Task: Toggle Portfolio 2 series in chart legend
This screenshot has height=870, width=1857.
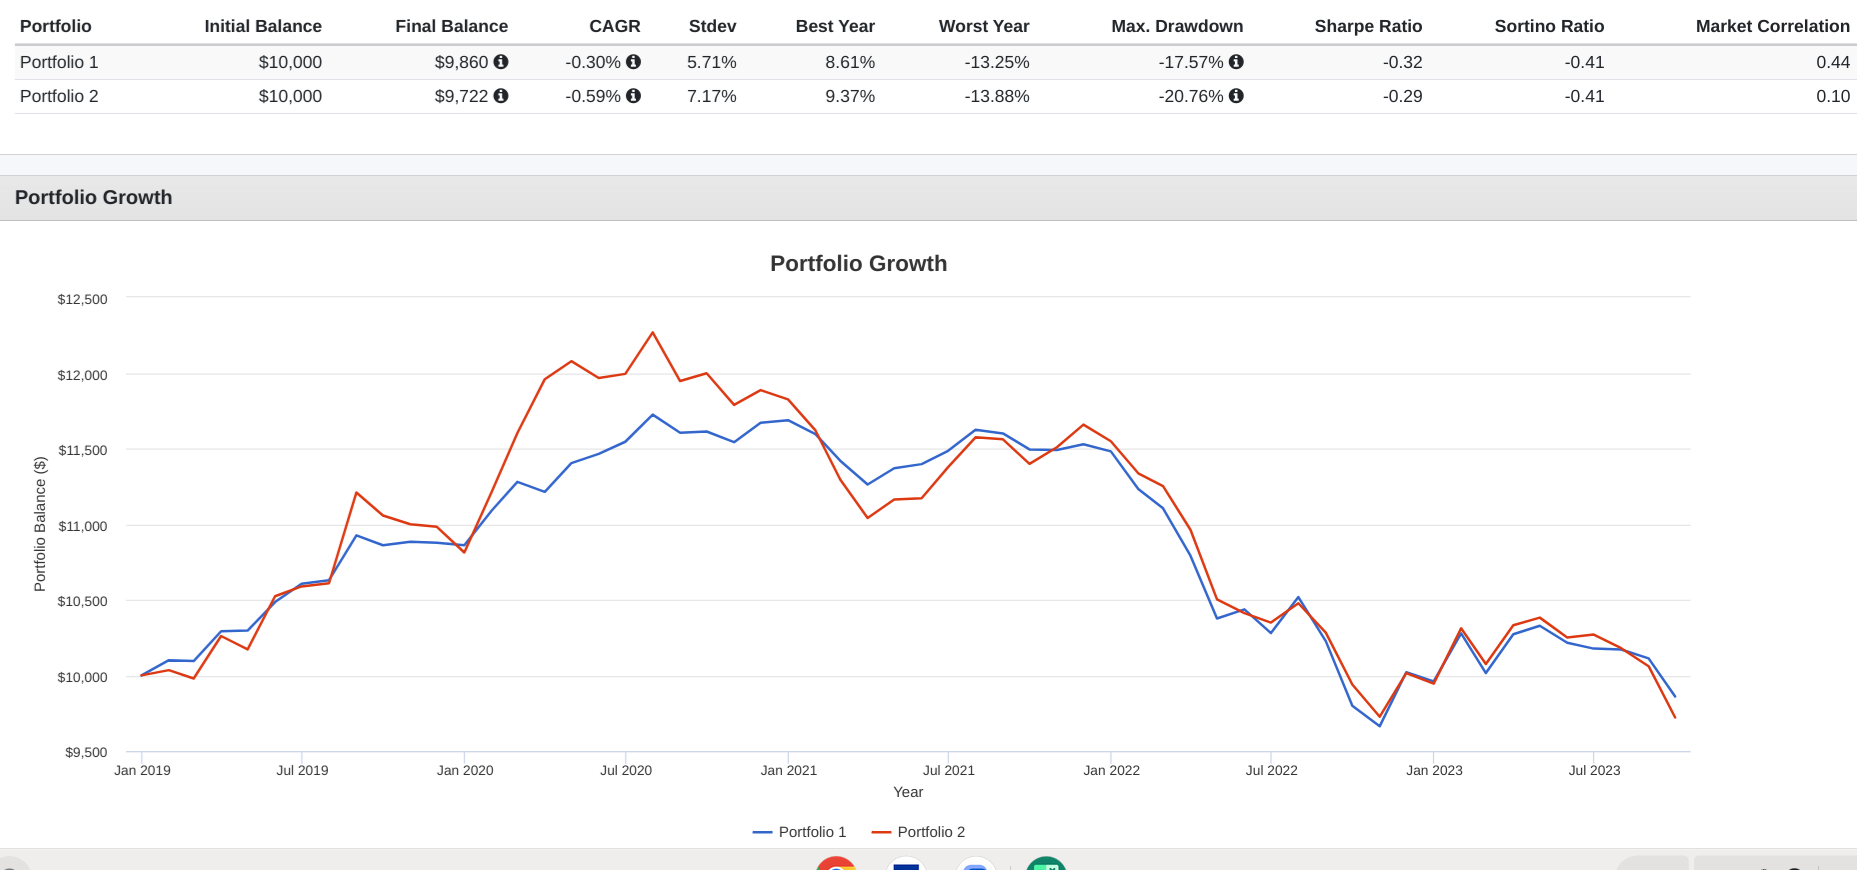Action: pyautogui.click(x=930, y=832)
